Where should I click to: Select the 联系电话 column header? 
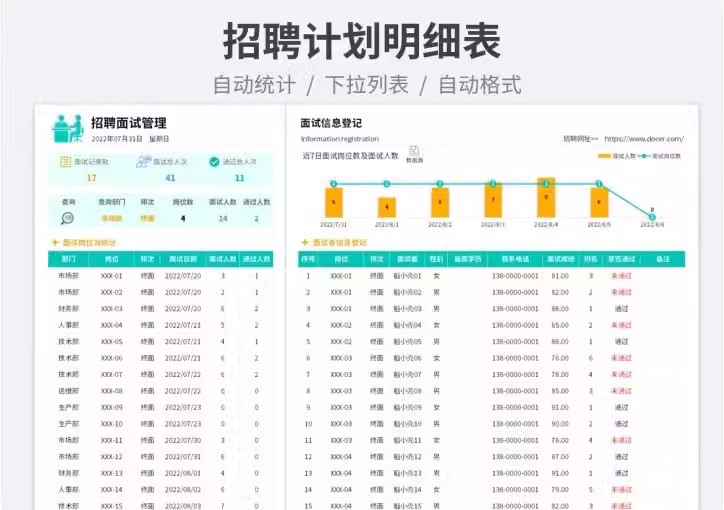(515, 259)
